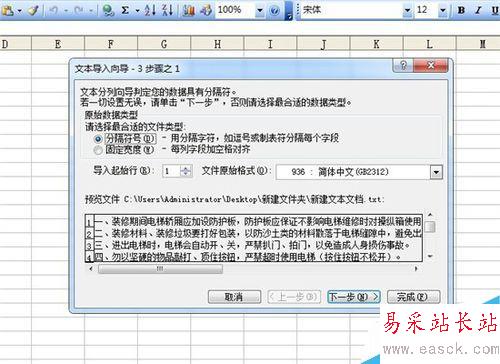Select column E header
Viewport: 500px width, 364px height.
pyautogui.click(x=58, y=44)
